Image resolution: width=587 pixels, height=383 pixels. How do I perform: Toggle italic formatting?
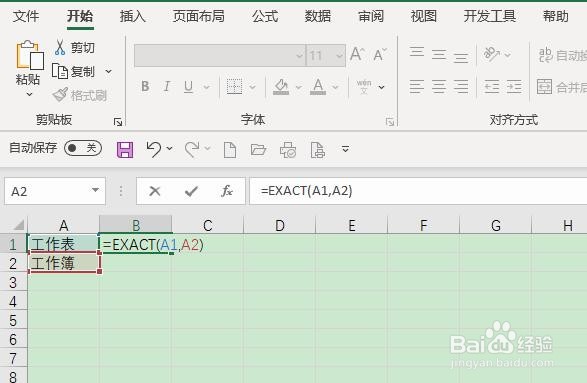click(x=167, y=86)
